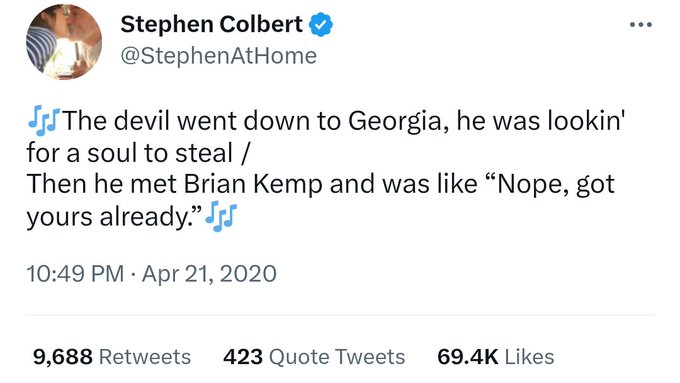680x383 pixels.
Task: Click the words "Then he met"
Action: pos(102,184)
